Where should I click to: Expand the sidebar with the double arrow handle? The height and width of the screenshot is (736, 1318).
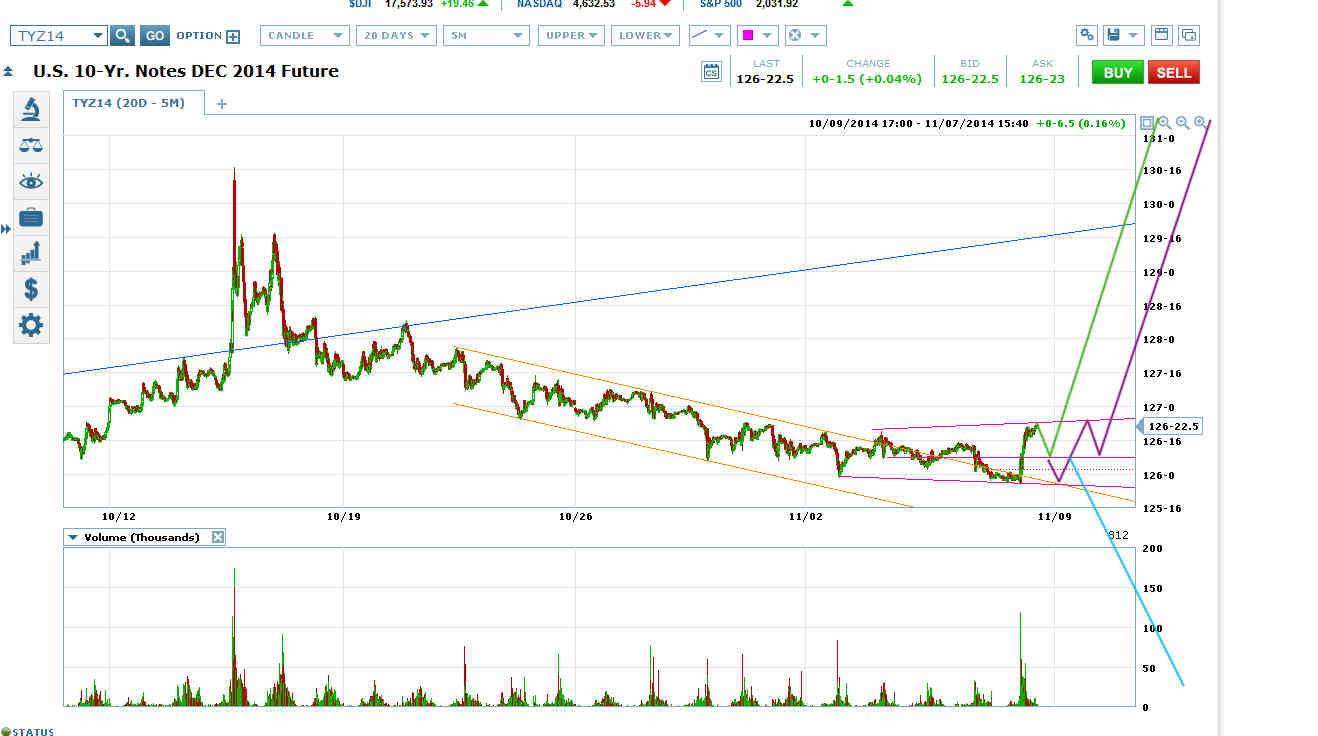(x=6, y=230)
